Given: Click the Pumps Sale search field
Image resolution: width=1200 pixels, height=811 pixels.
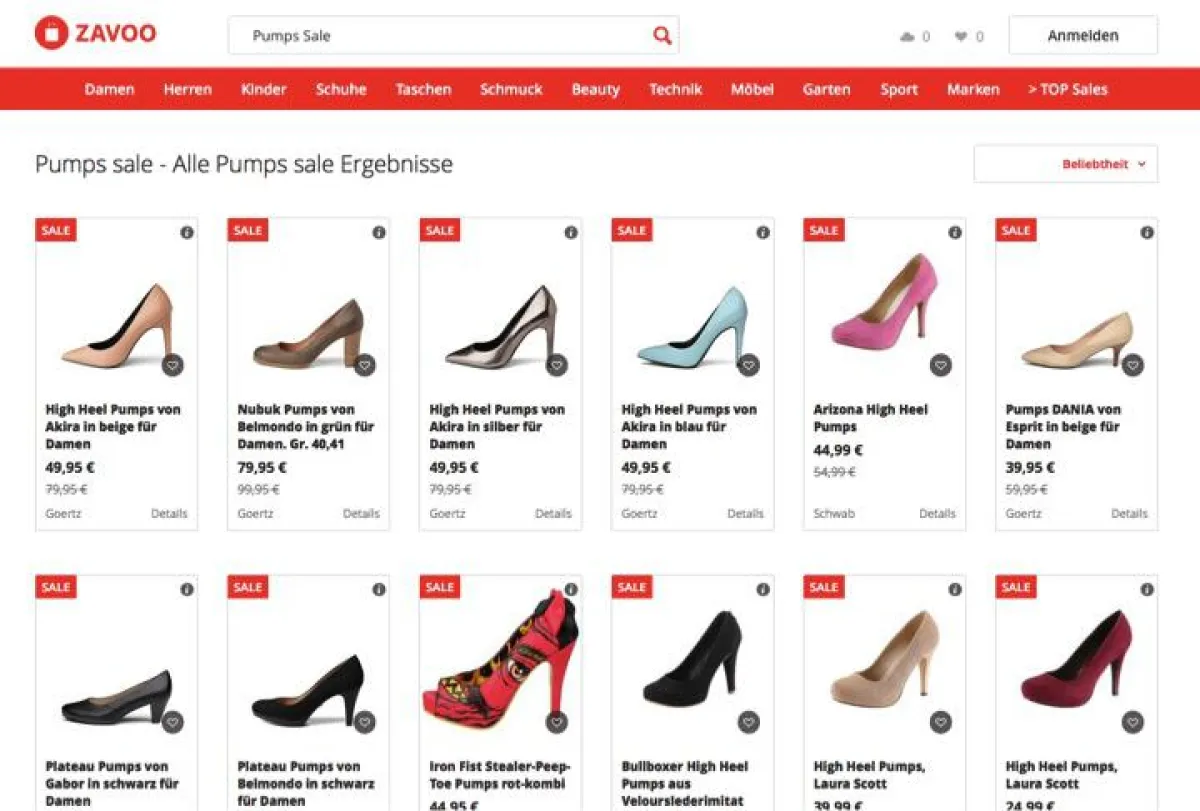Looking at the screenshot, I should point(440,36).
